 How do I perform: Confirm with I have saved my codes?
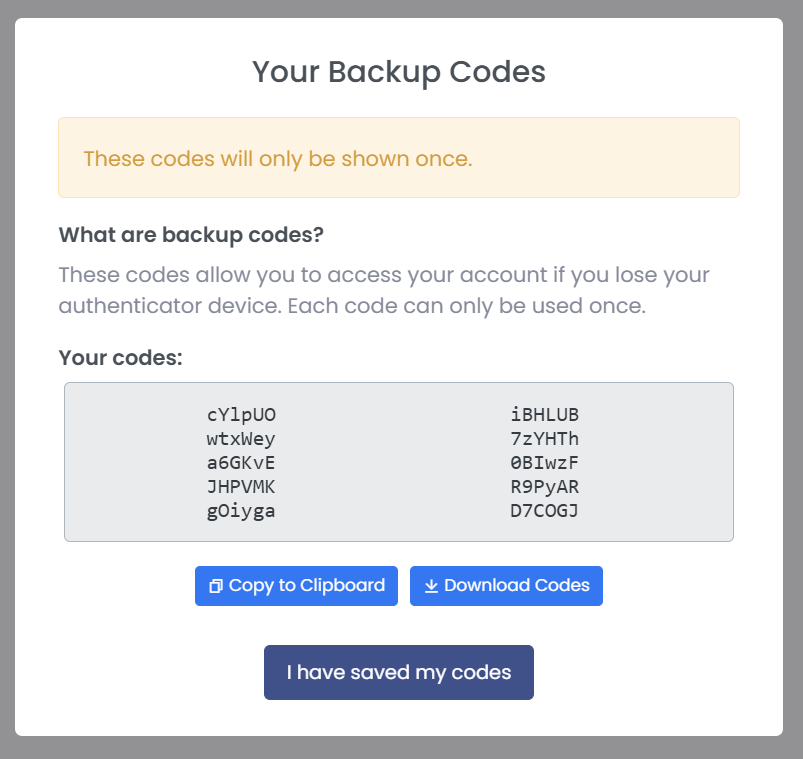(x=398, y=672)
